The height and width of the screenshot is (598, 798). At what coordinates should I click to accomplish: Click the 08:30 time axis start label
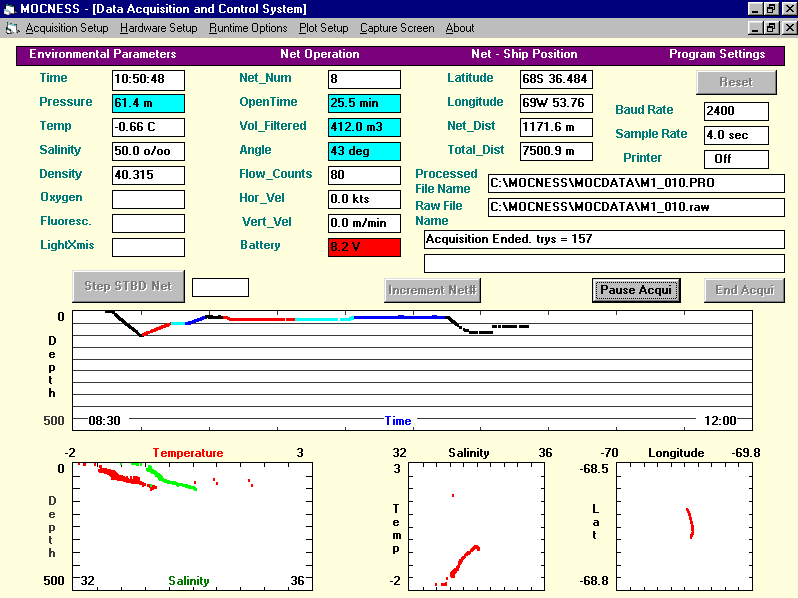(104, 421)
